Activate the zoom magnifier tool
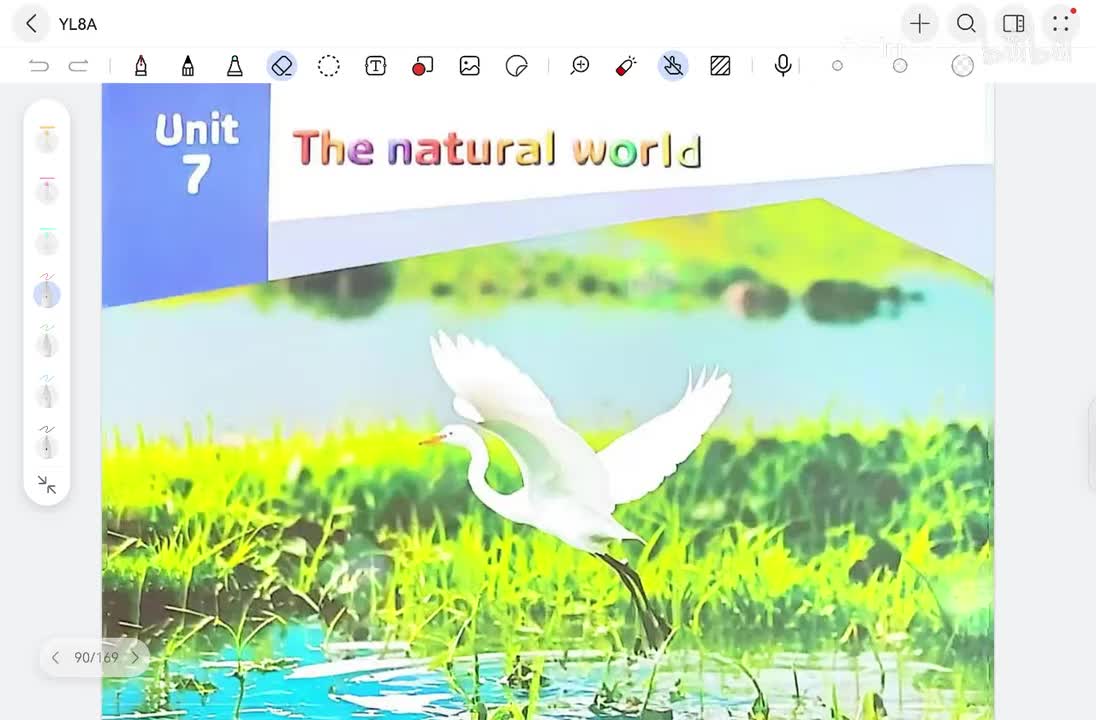 579,66
